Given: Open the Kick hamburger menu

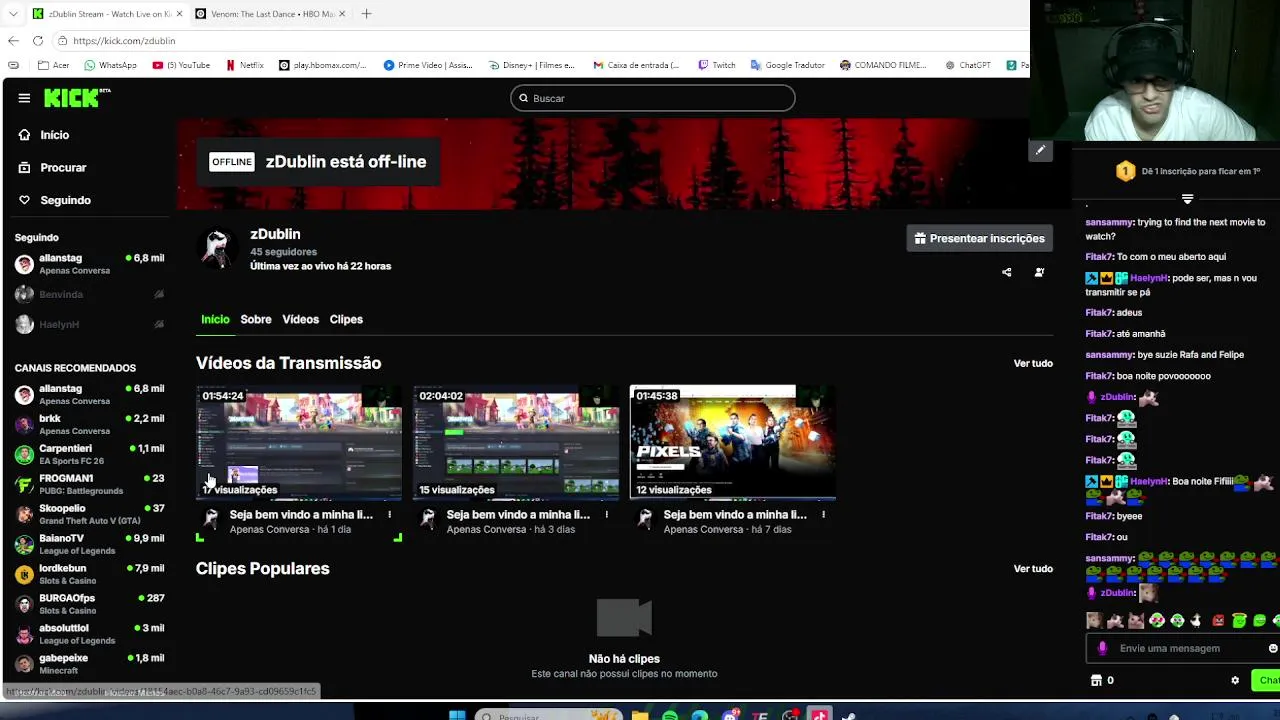Looking at the screenshot, I should [24, 98].
